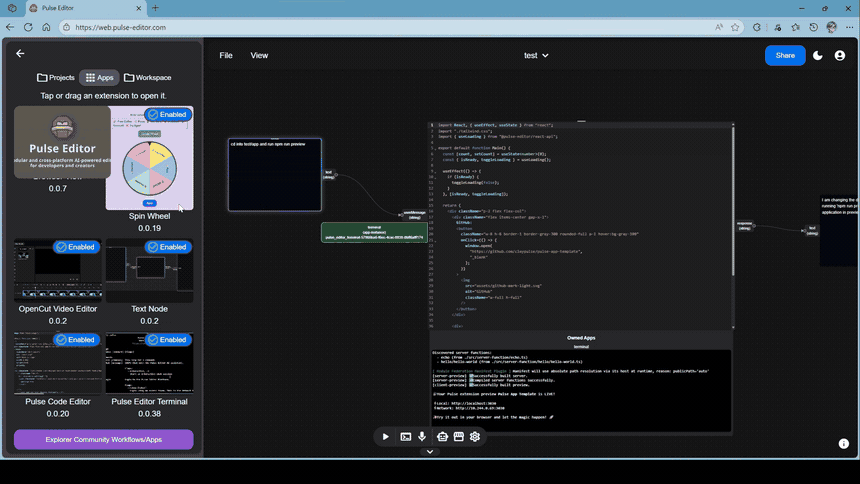Toggle the Enabled badge on Spin Wheel

(x=167, y=115)
